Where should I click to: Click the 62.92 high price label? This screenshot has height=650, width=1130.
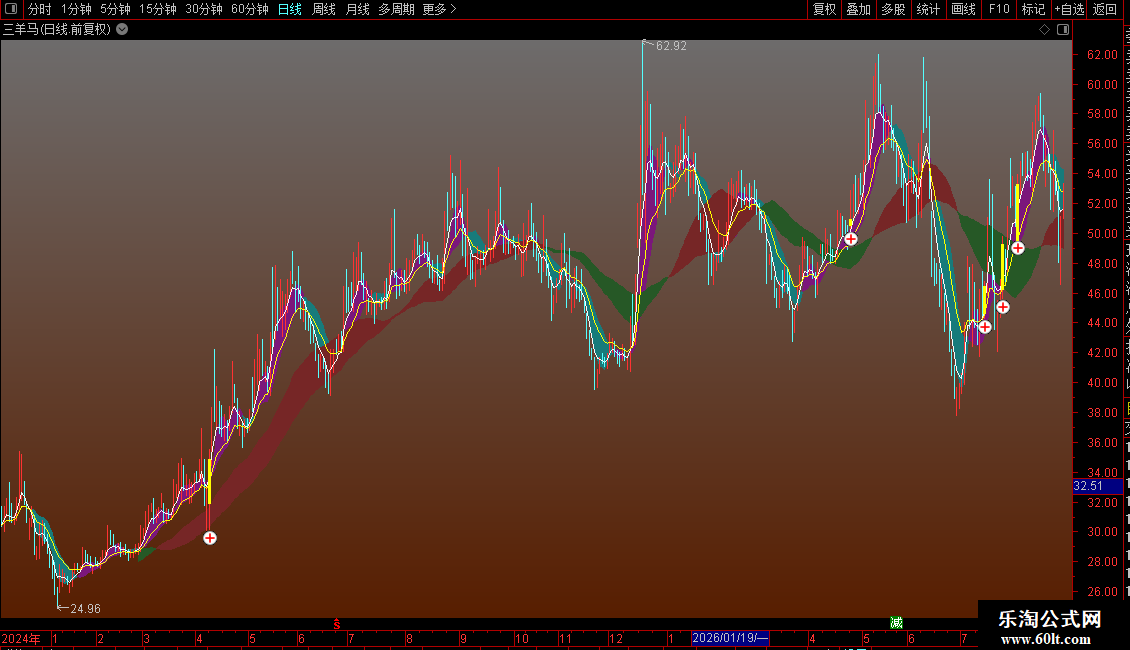coord(671,46)
